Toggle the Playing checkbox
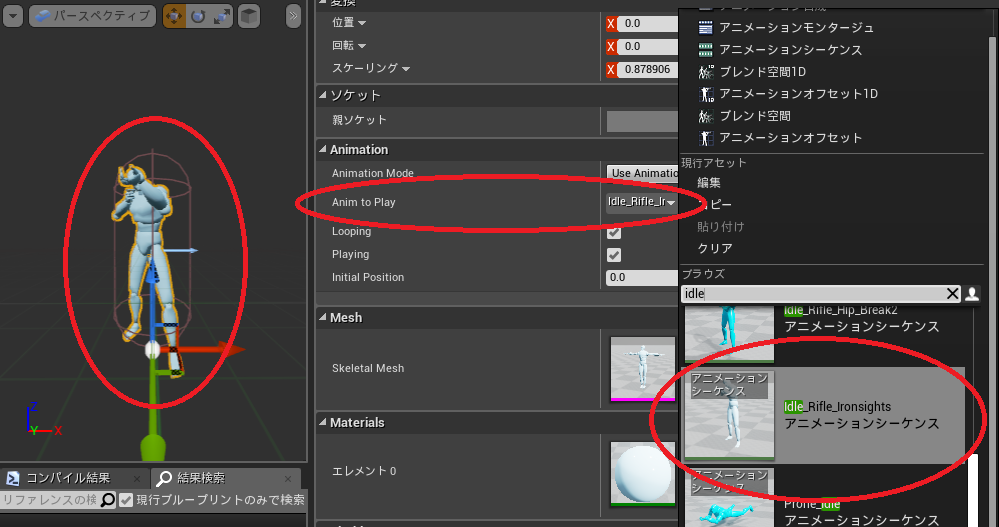Viewport: 999px width, 527px height. point(614,255)
